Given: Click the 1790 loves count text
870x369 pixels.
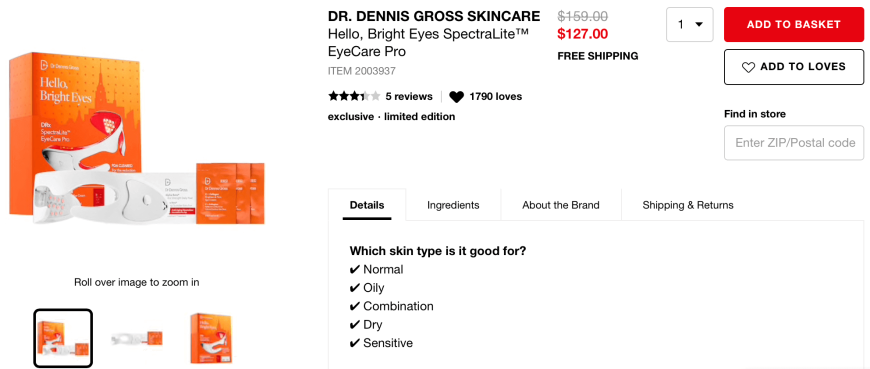Looking at the screenshot, I should click(495, 97).
